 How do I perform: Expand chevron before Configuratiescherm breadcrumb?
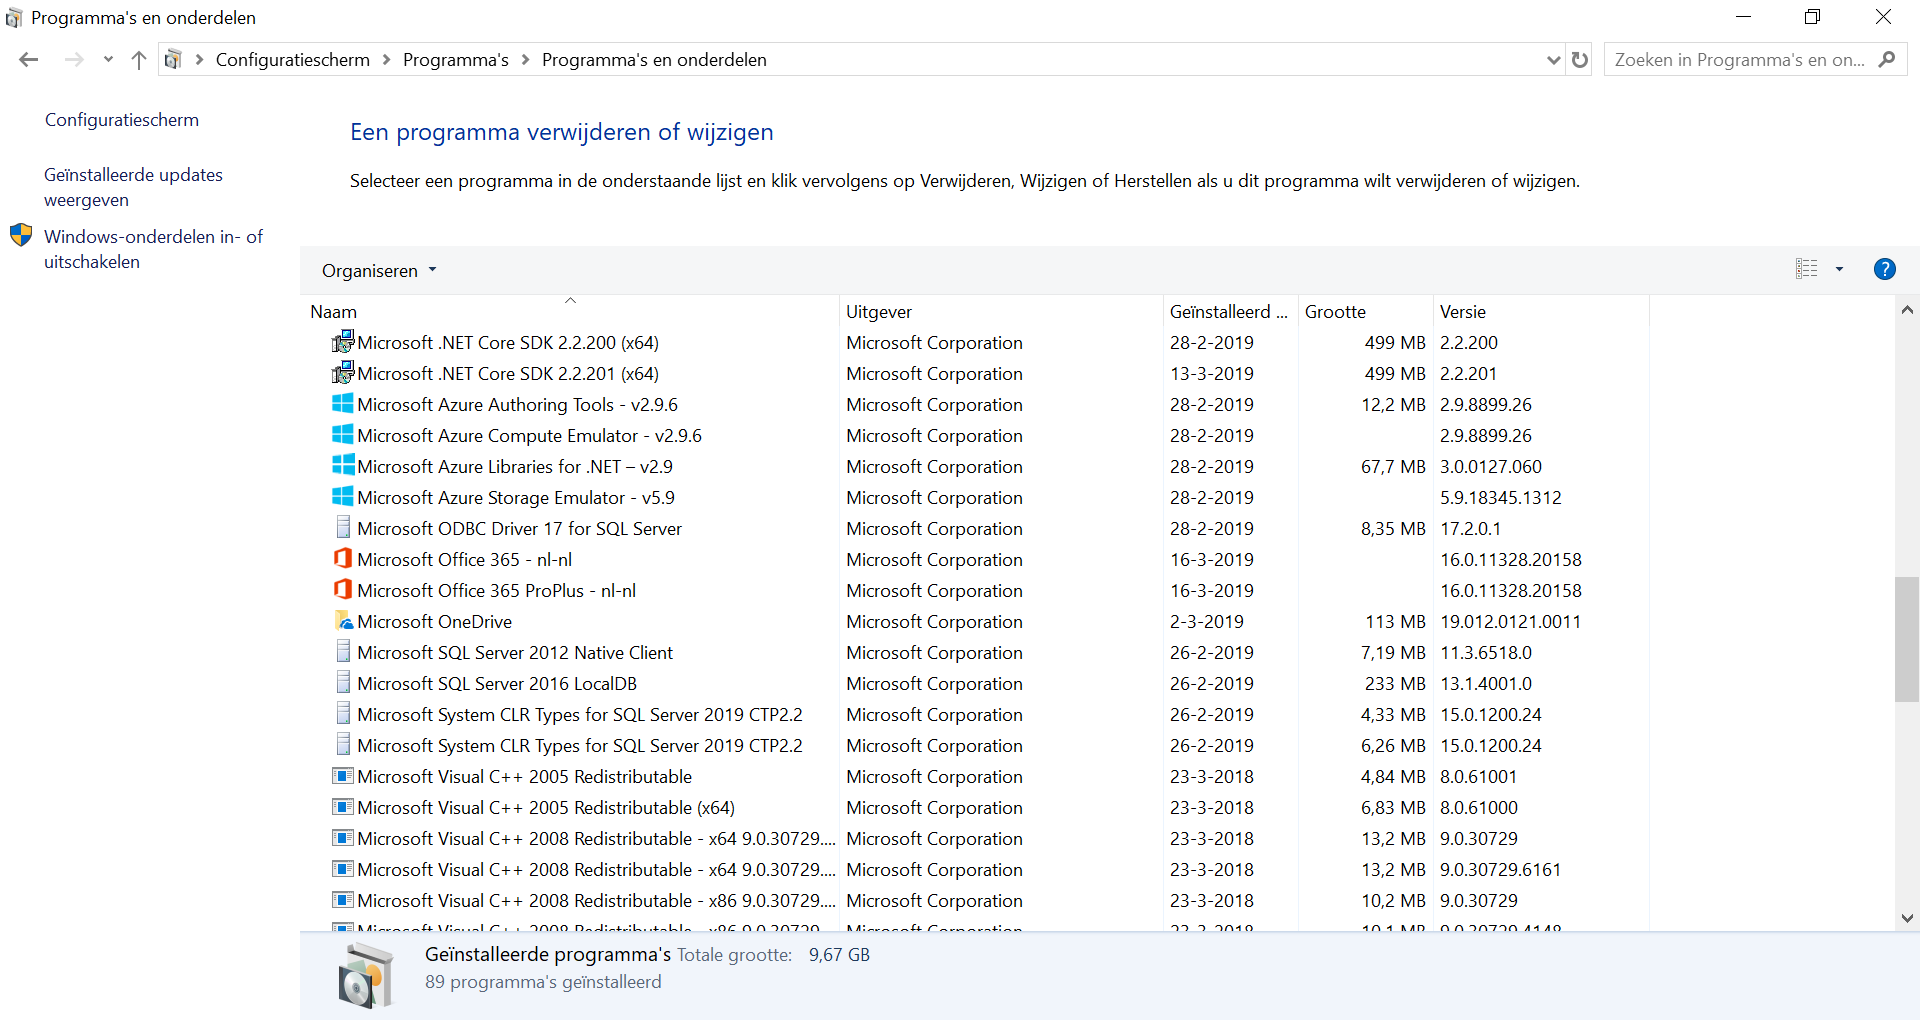tap(200, 60)
